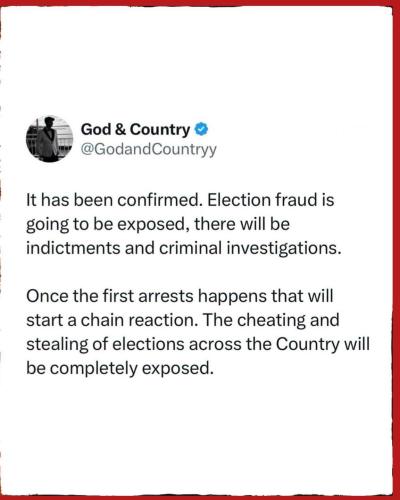This screenshot has height=500, width=400.
Task: Select the line 'going to be exposed, there will be'
Action: click(x=158, y=224)
